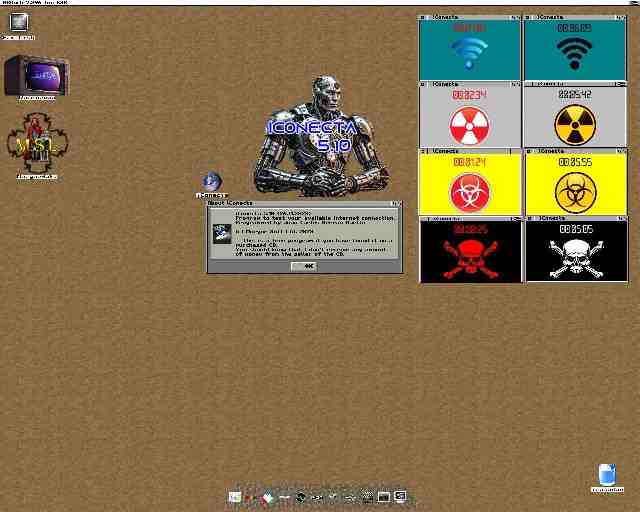Image resolution: width=640 pixels, height=512 pixels.
Task: Click the red radiation symbol on grey panel
Action: (469, 124)
